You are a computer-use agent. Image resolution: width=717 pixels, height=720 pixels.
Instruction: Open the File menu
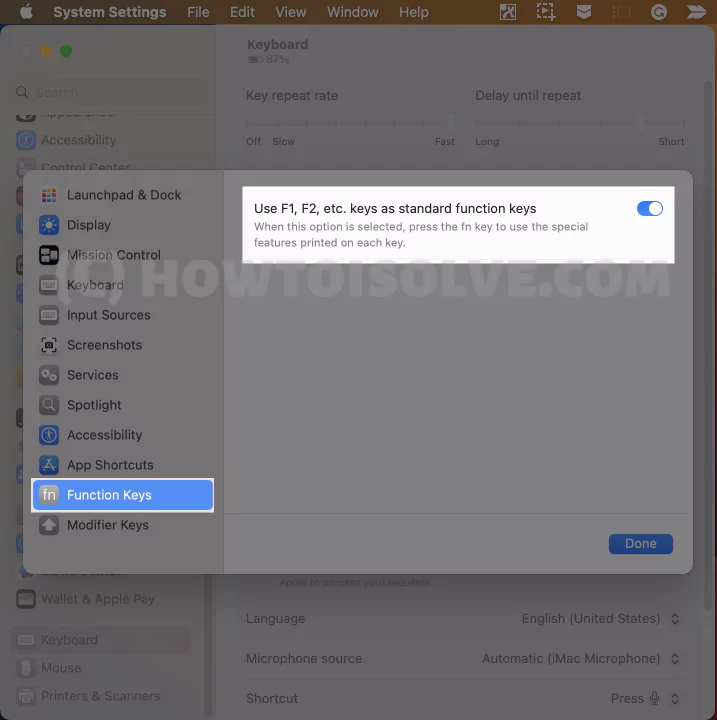[198, 12]
